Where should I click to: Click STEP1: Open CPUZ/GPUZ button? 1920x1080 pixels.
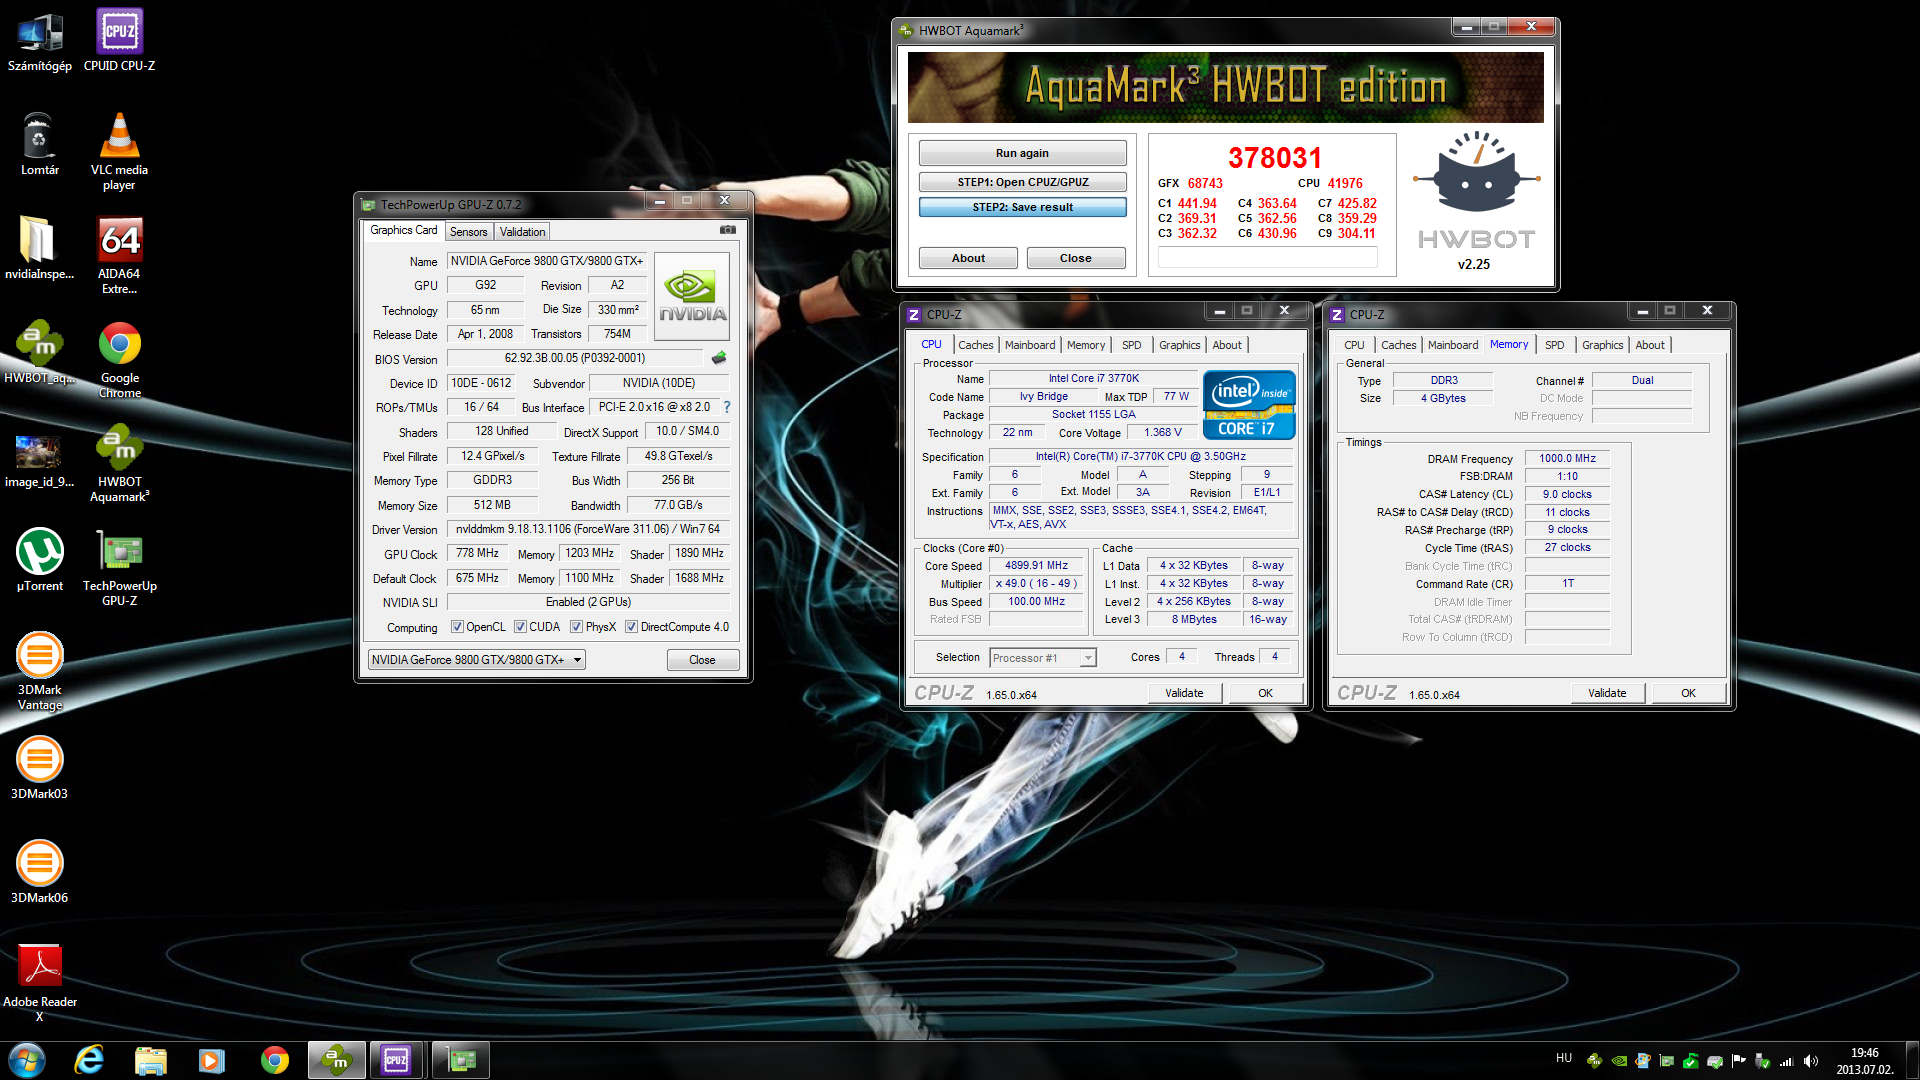pos(1022,182)
